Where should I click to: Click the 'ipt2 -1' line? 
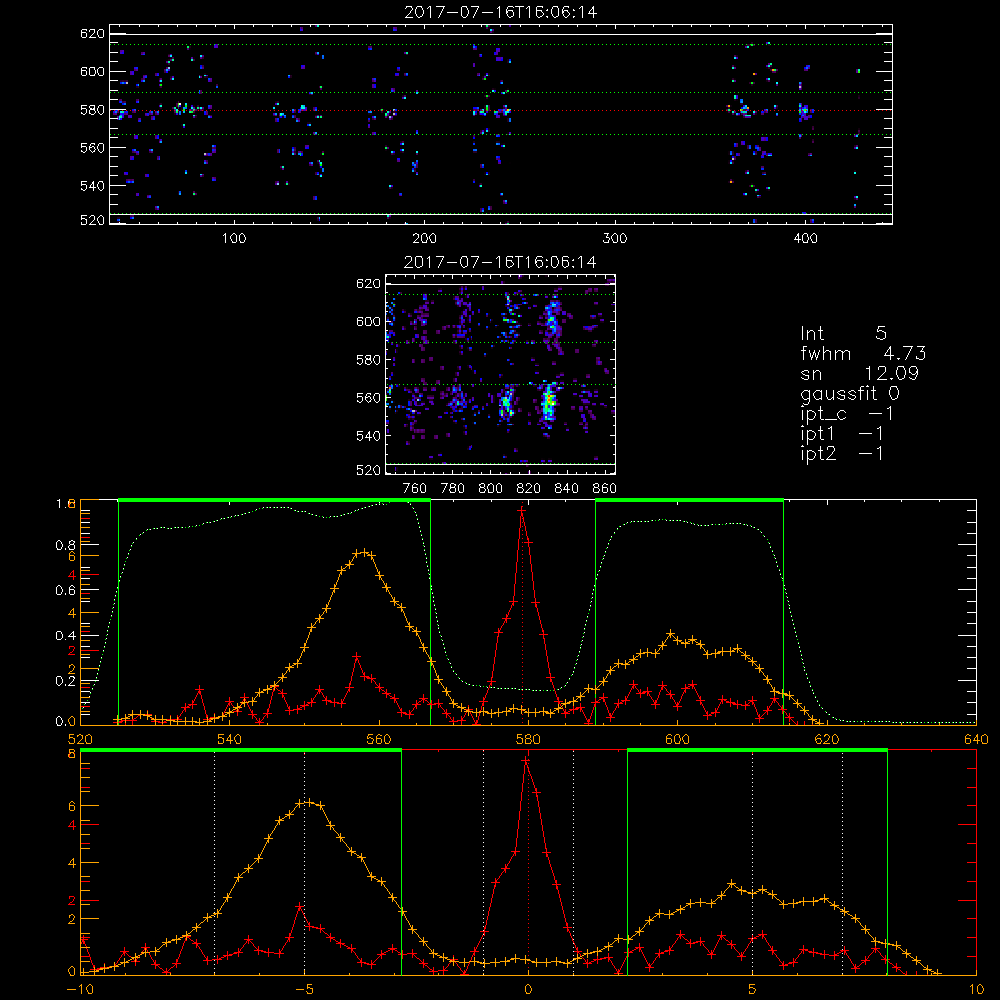pos(842,453)
